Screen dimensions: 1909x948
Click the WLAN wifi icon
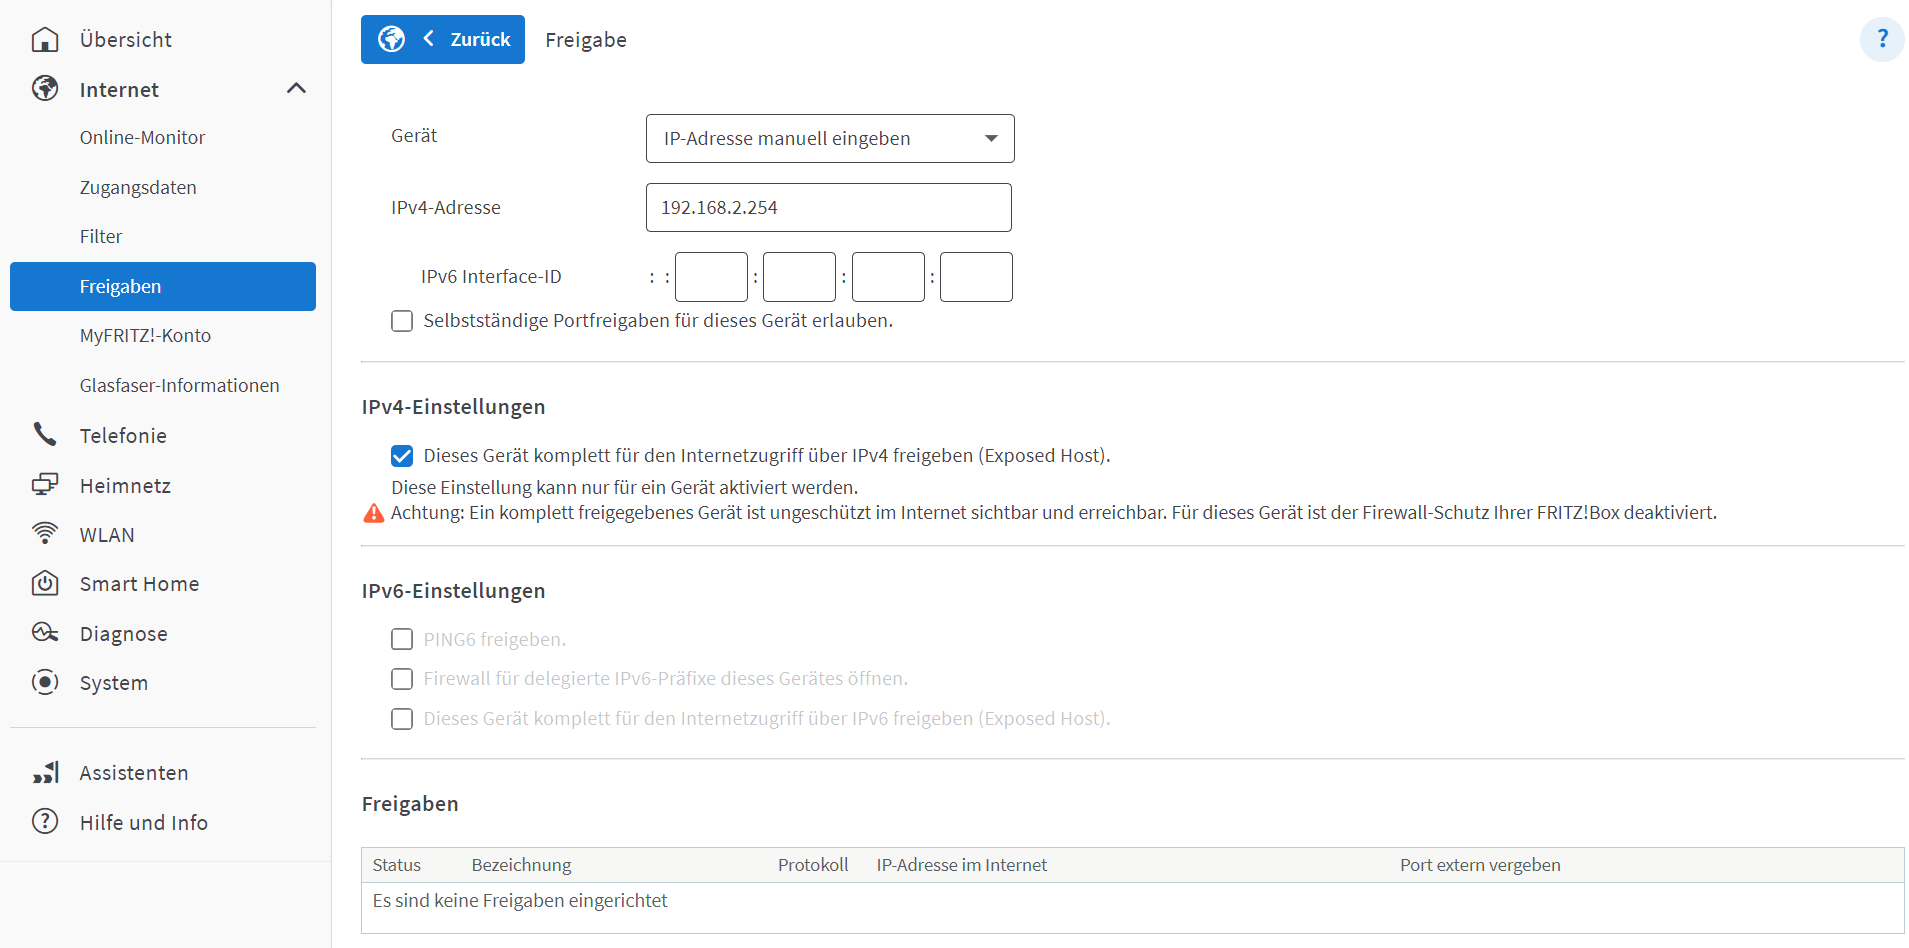tap(45, 533)
